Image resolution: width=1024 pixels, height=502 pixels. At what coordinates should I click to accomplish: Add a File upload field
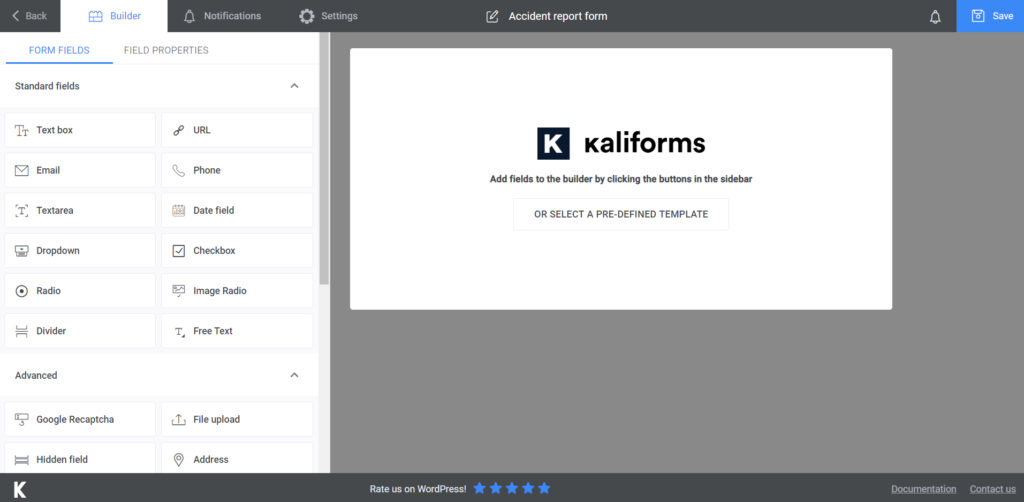(x=237, y=419)
